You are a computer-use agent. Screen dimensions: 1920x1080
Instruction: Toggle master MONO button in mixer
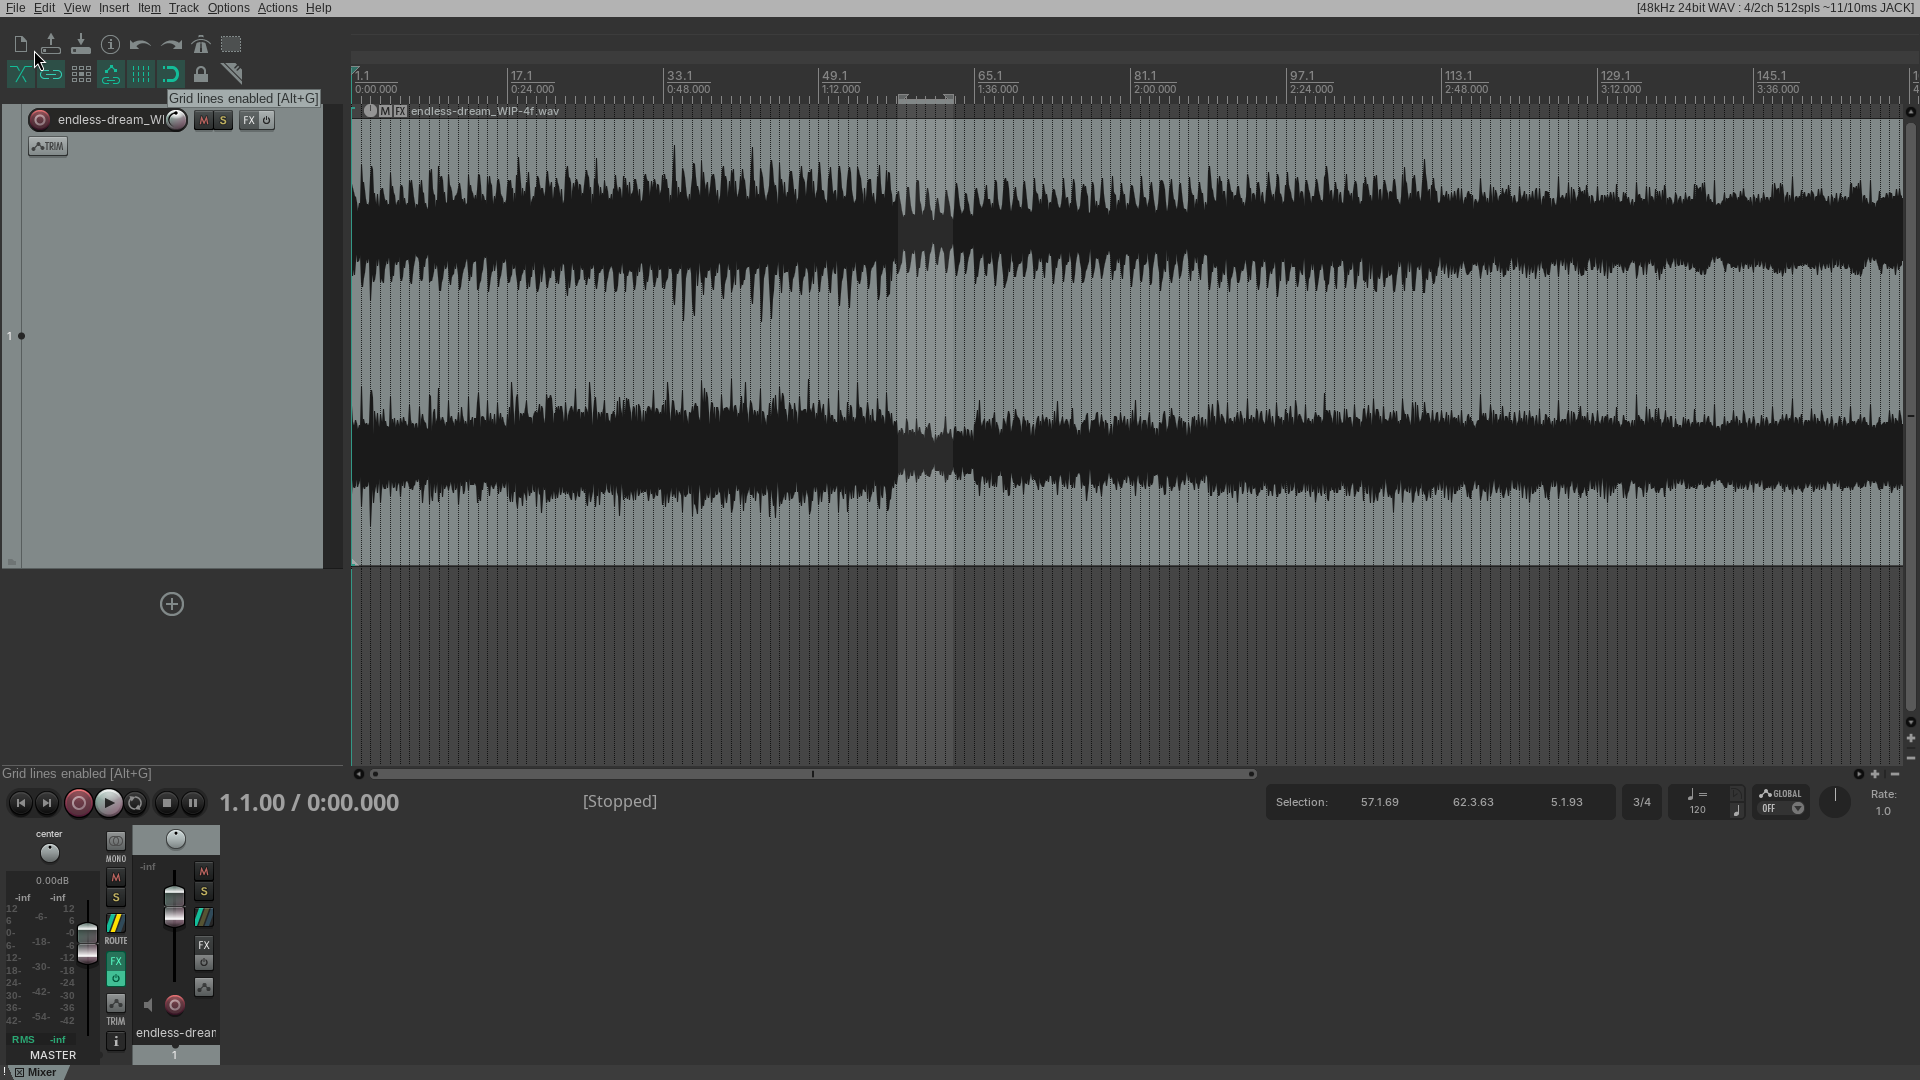(116, 847)
